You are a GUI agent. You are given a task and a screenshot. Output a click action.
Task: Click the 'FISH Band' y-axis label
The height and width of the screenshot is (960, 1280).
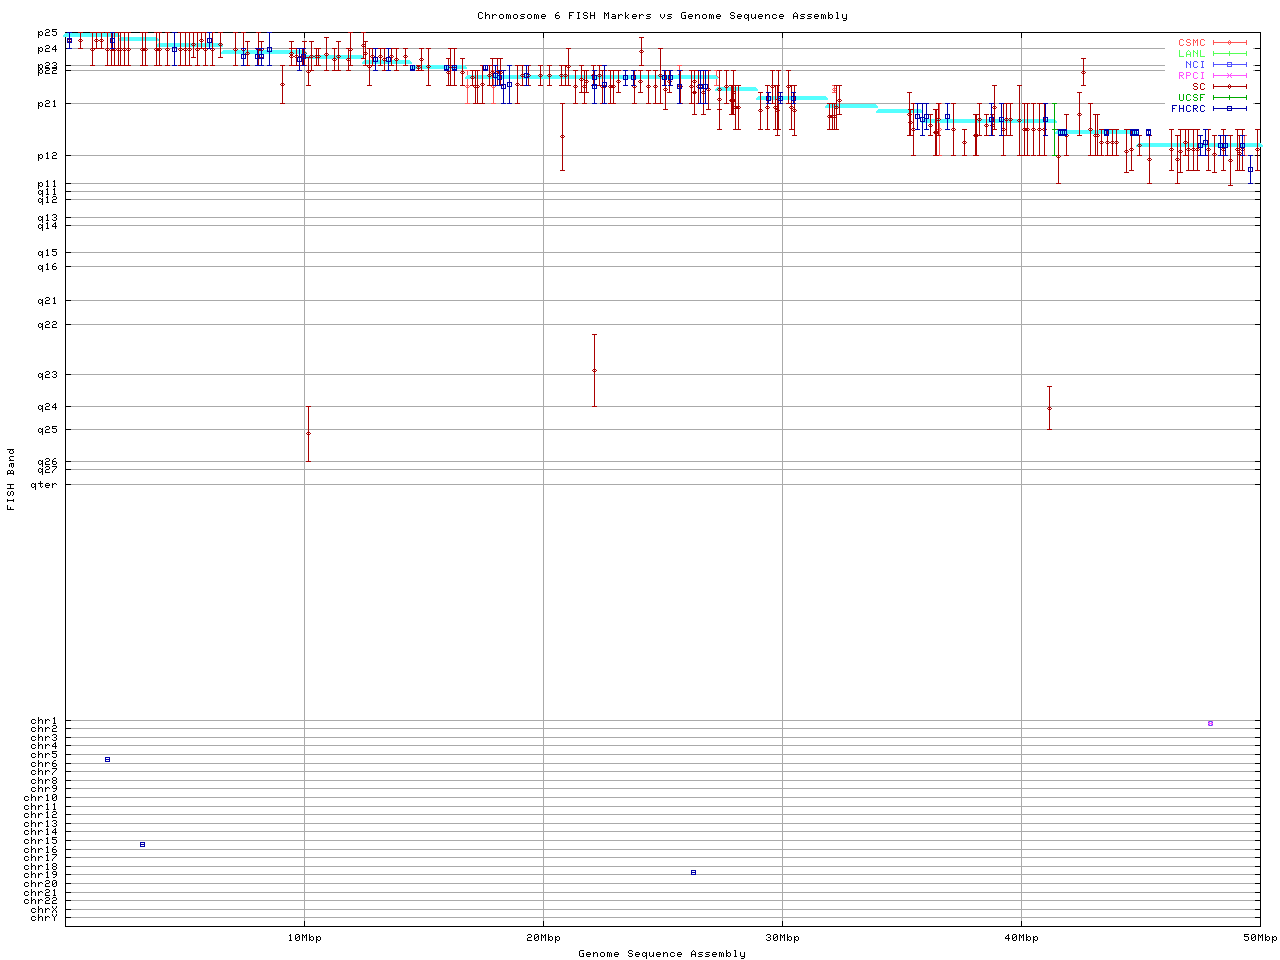pyautogui.click(x=11, y=479)
